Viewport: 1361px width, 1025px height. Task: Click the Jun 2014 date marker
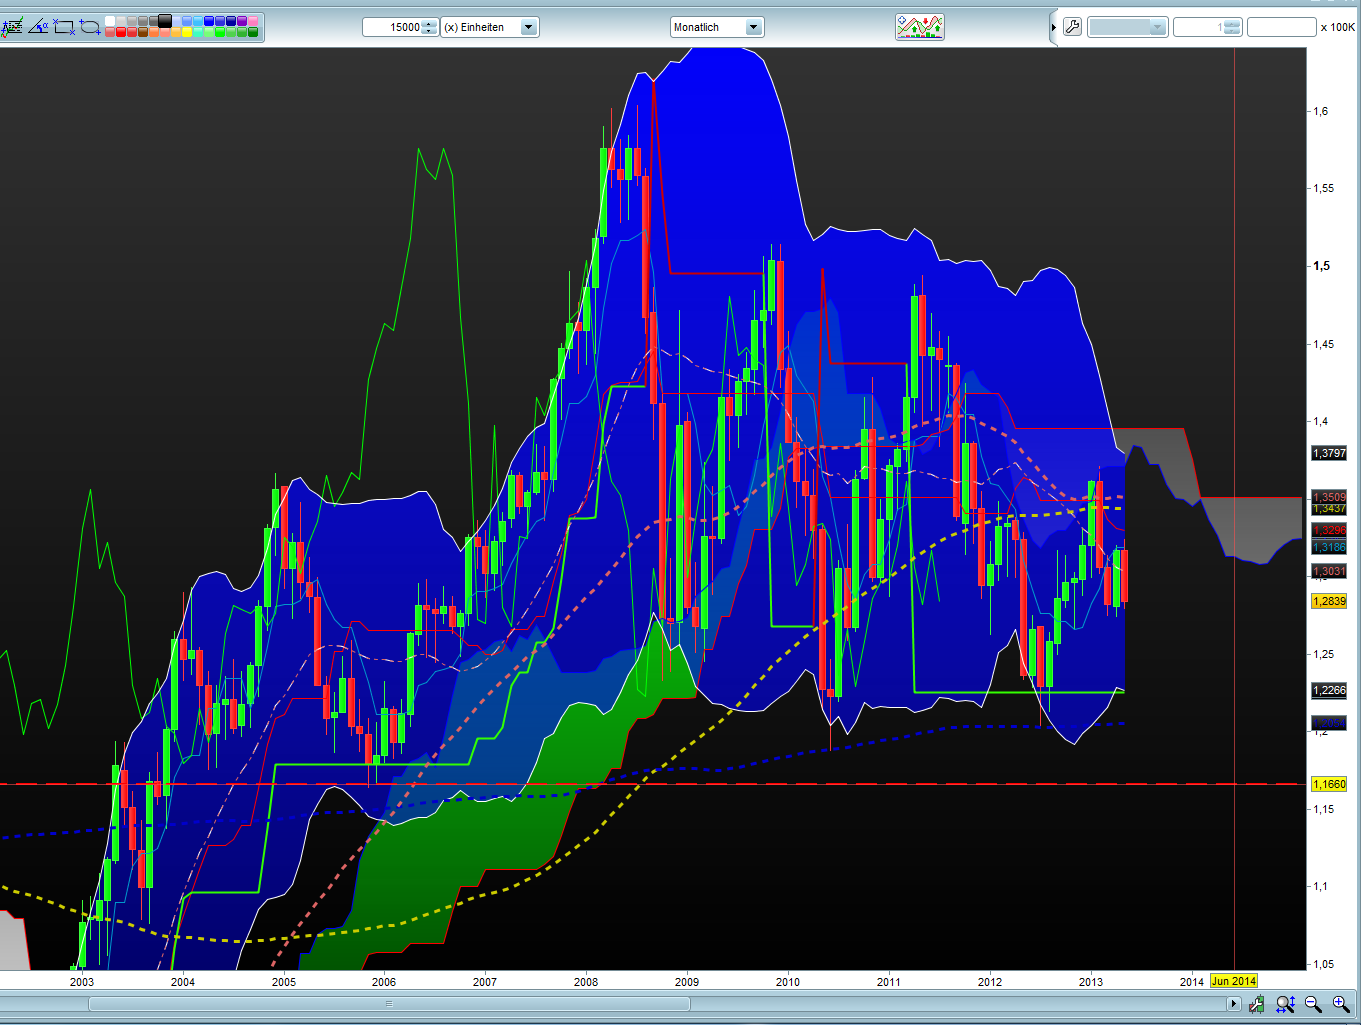pos(1234,981)
